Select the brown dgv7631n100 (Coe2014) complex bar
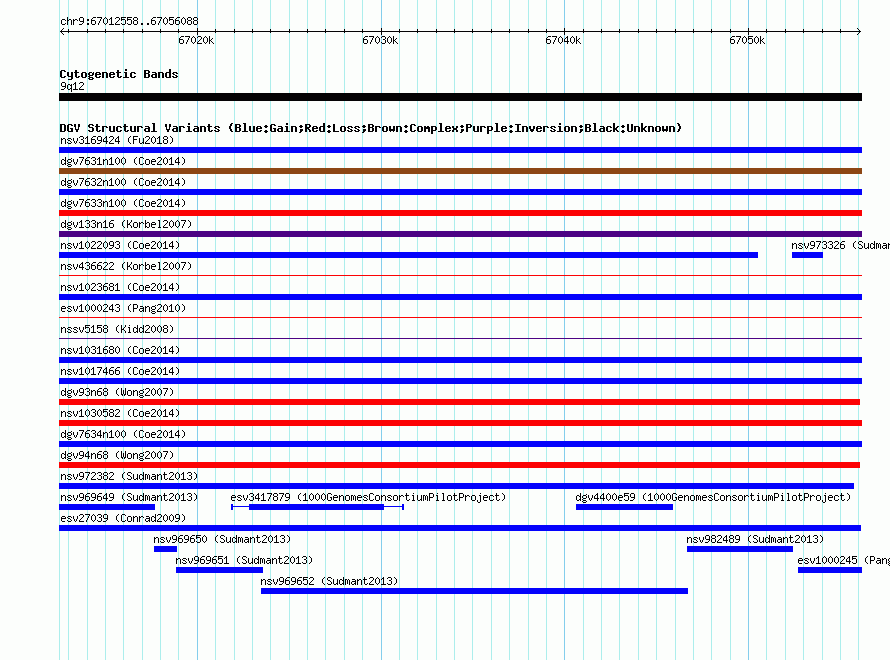Screen dimensions: 890x660 point(460,171)
